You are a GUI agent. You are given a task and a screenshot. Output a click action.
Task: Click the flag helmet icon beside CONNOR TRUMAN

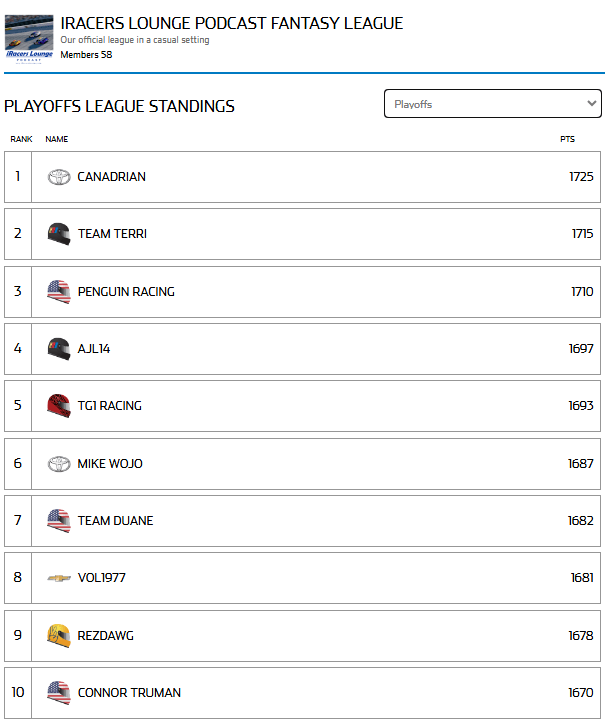59,692
